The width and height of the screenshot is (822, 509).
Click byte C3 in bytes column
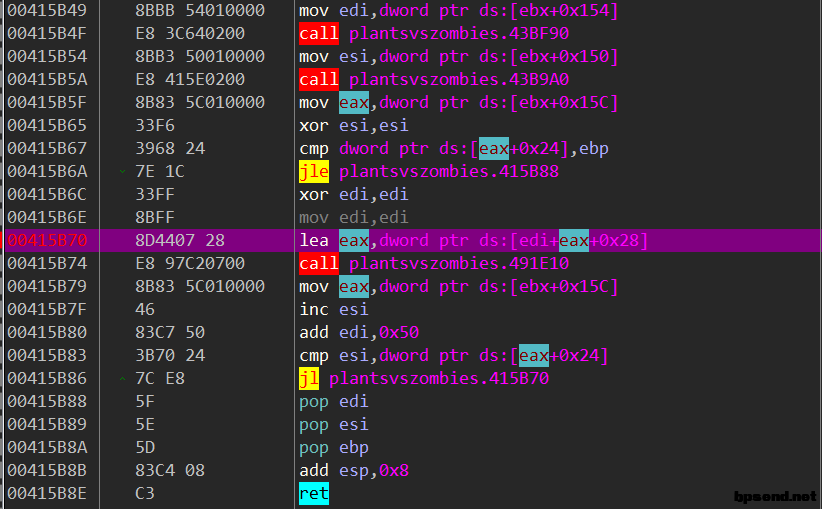tap(145, 494)
